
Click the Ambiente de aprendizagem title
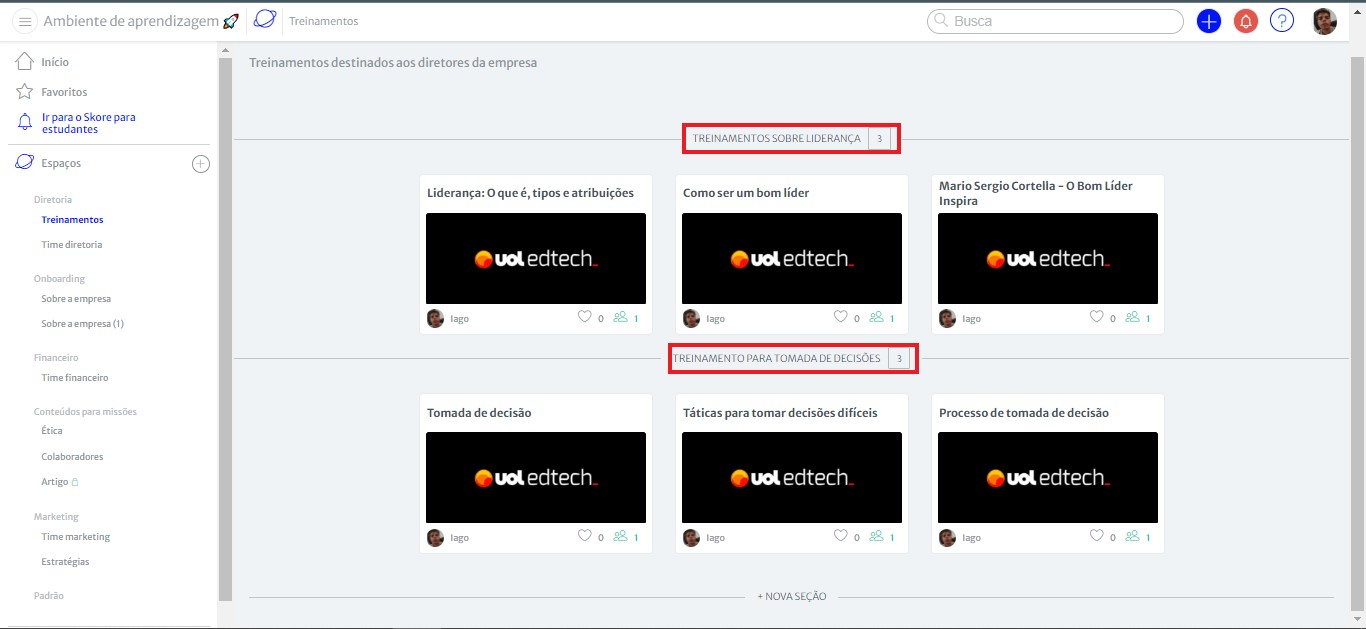pyautogui.click(x=131, y=21)
